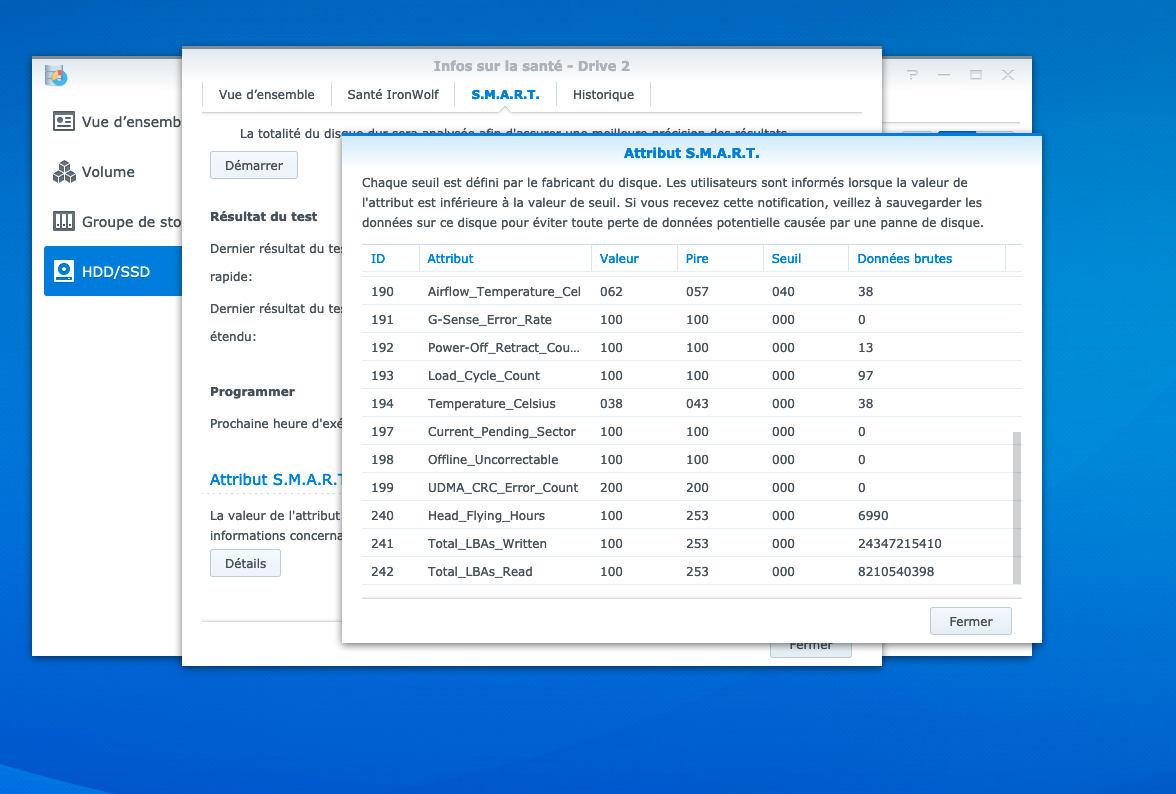Click Résultat du test heading

(x=263, y=216)
